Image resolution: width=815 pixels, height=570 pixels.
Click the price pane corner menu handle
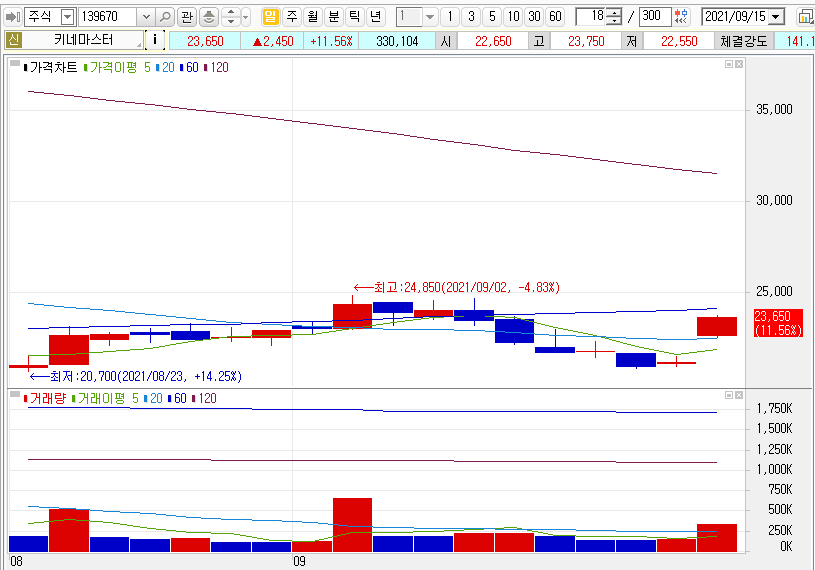[15, 63]
